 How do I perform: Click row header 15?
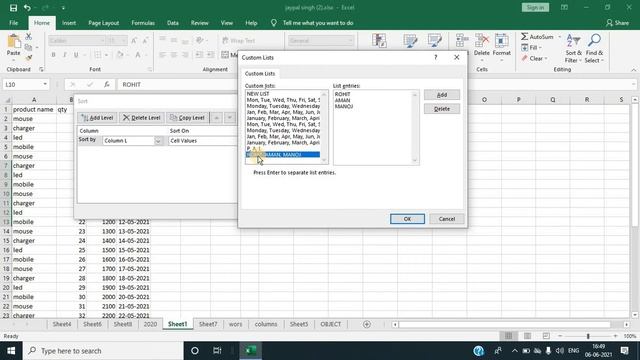pos(6,241)
